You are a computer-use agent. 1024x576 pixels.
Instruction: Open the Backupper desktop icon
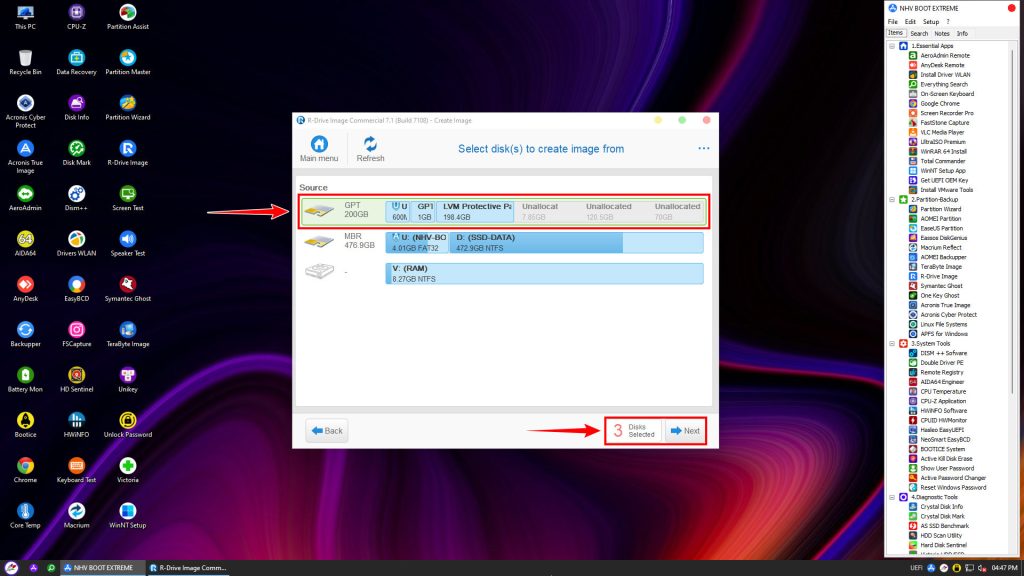pyautogui.click(x=25, y=334)
